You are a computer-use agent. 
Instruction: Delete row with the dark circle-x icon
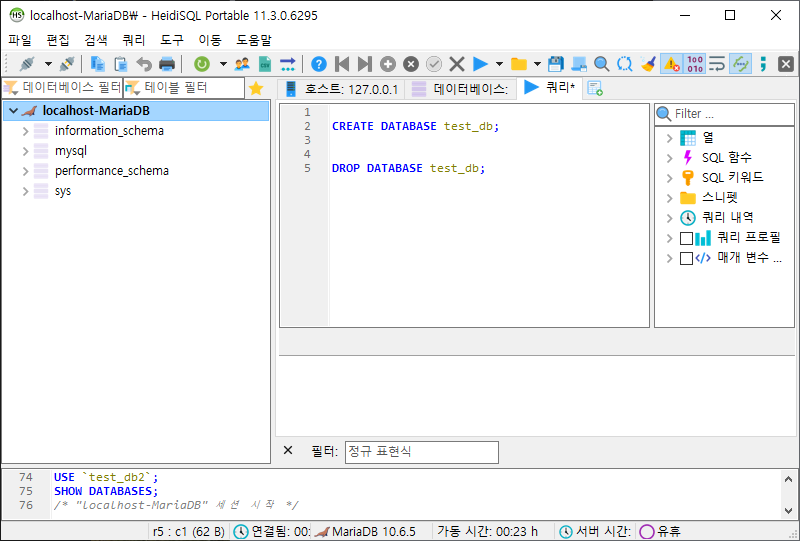pyautogui.click(x=411, y=64)
